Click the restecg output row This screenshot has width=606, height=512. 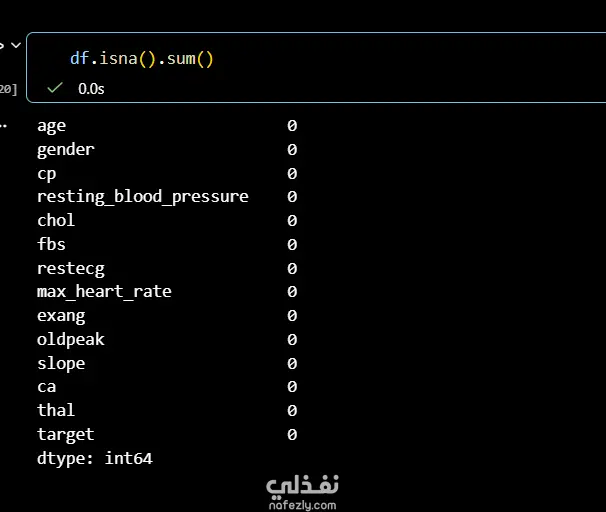[167, 269]
